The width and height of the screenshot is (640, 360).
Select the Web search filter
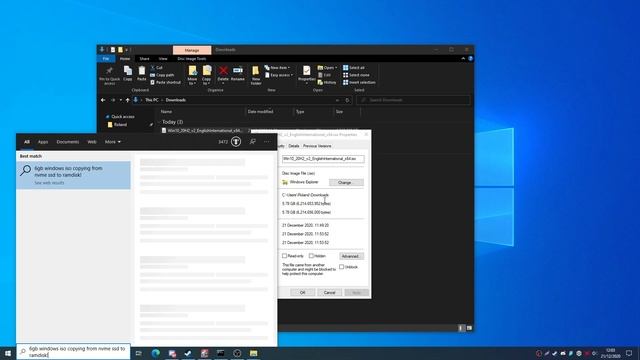click(92, 142)
